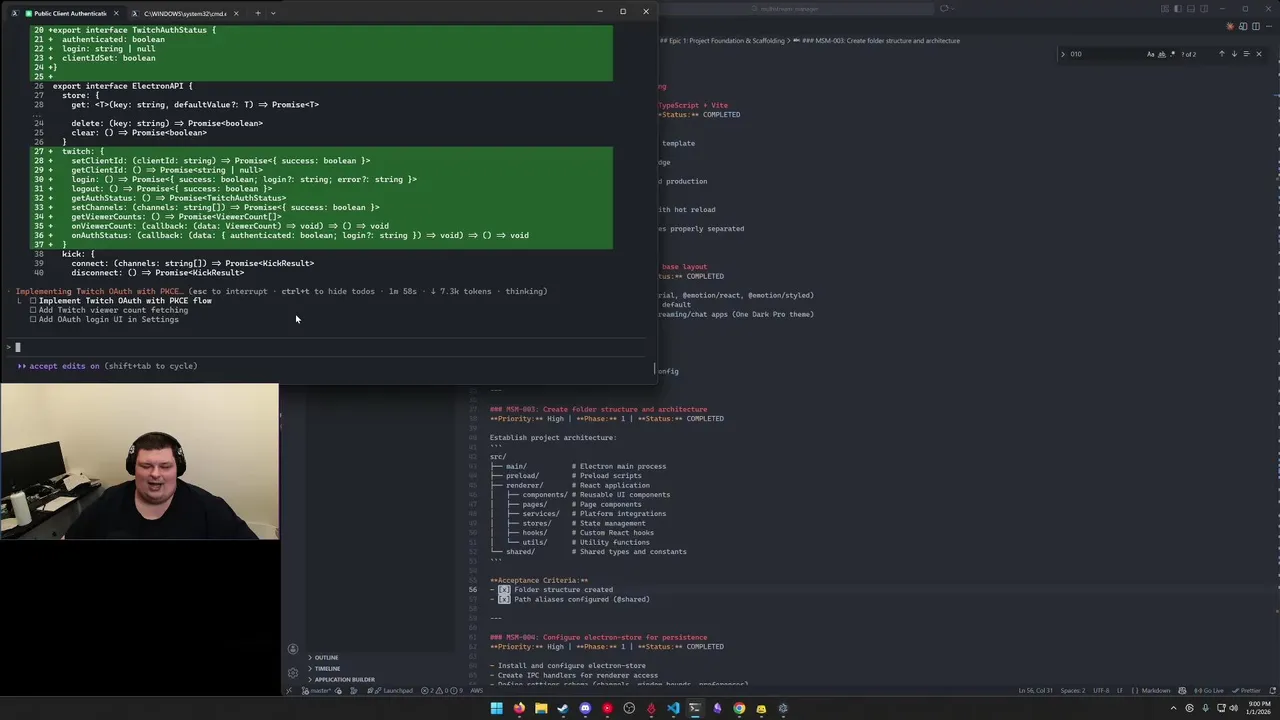Click 'Add OAuth login UI in Settings' todo
1280x720 pixels.
[x=108, y=319]
